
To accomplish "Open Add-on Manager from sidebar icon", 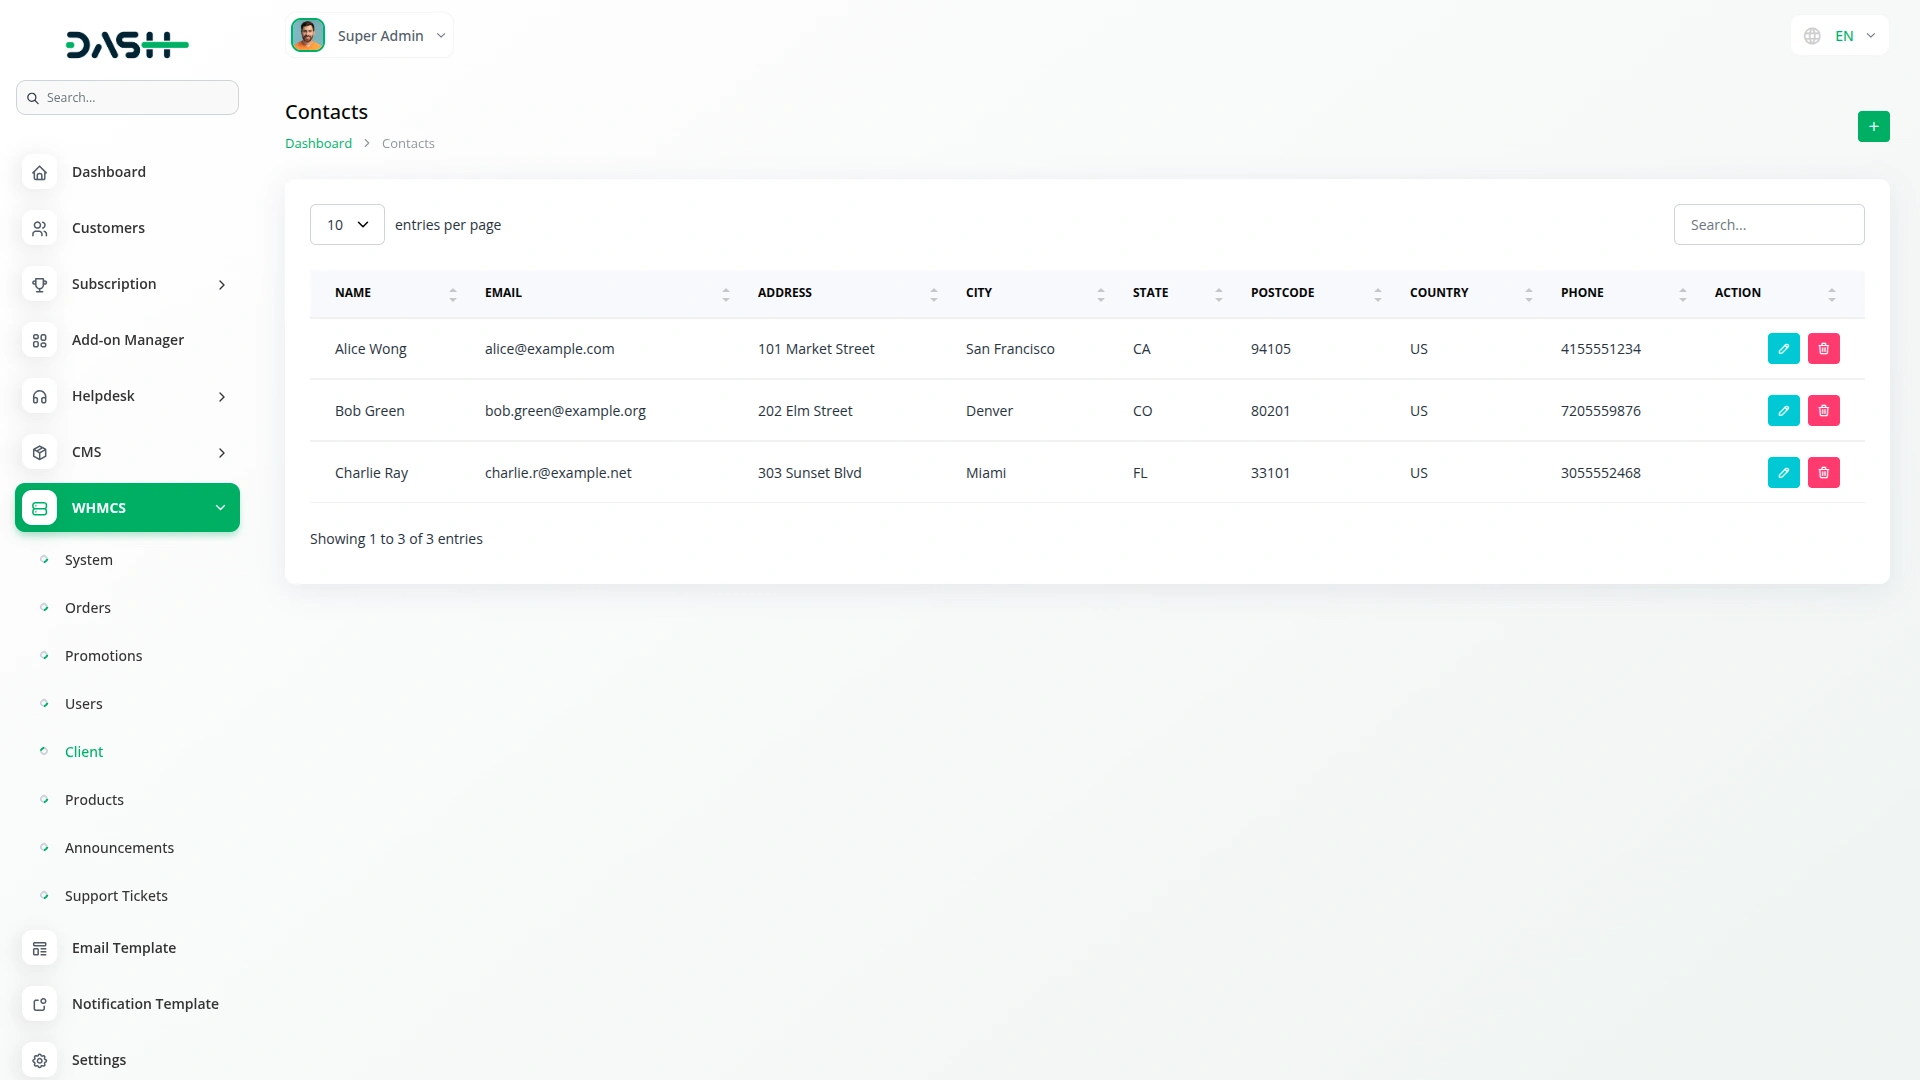I will (x=40, y=340).
